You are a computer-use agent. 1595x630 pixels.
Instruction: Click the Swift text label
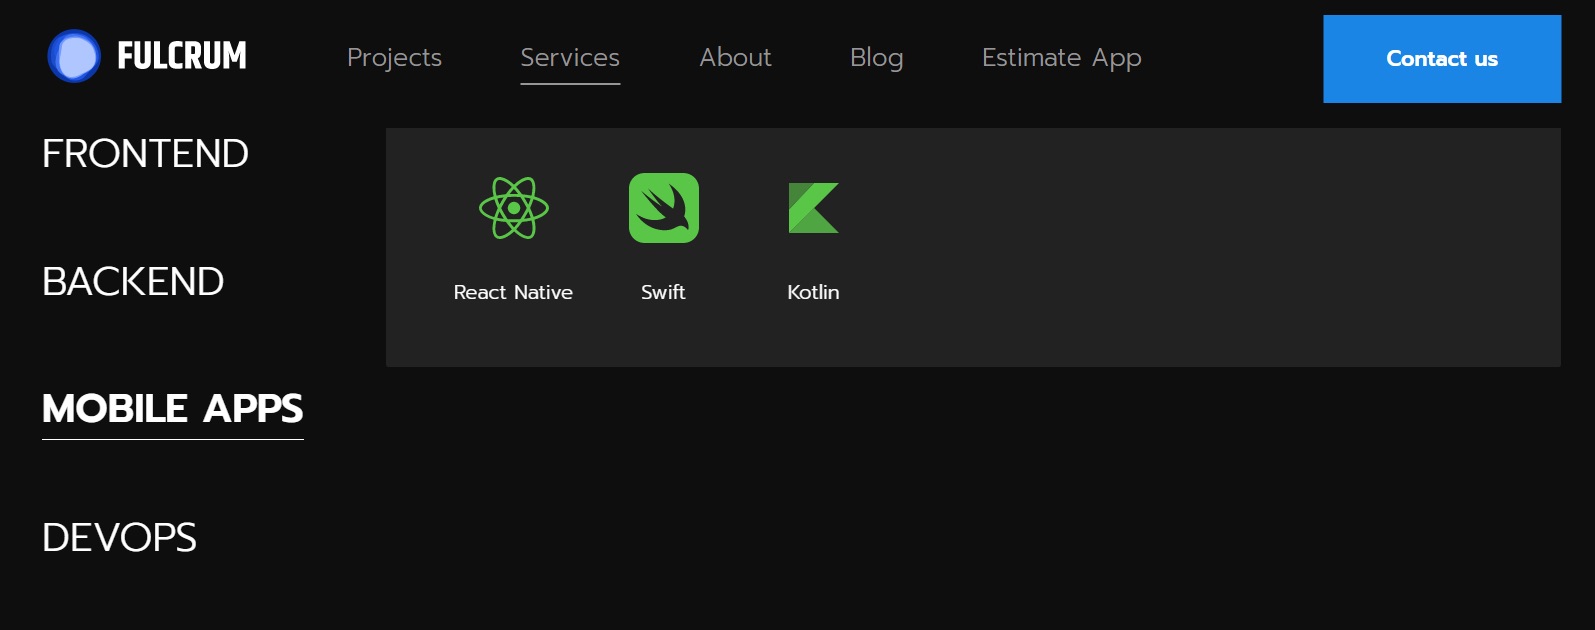pyautogui.click(x=663, y=292)
